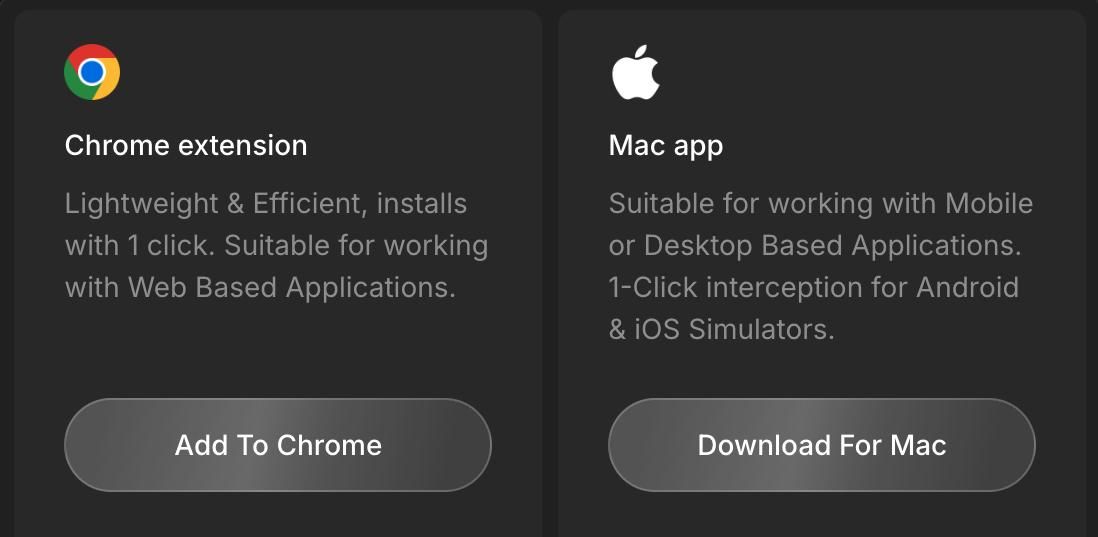Click the "with 1 click. Suitable for working" line
The width and height of the screenshot is (1098, 537).
(276, 246)
